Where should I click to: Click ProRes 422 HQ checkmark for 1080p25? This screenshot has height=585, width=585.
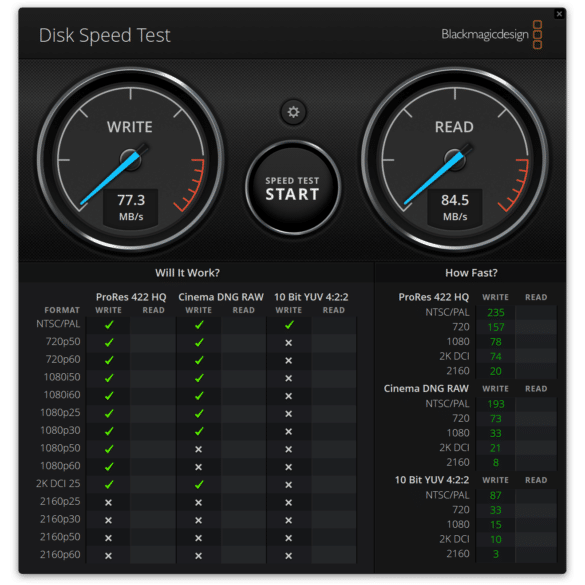point(109,414)
